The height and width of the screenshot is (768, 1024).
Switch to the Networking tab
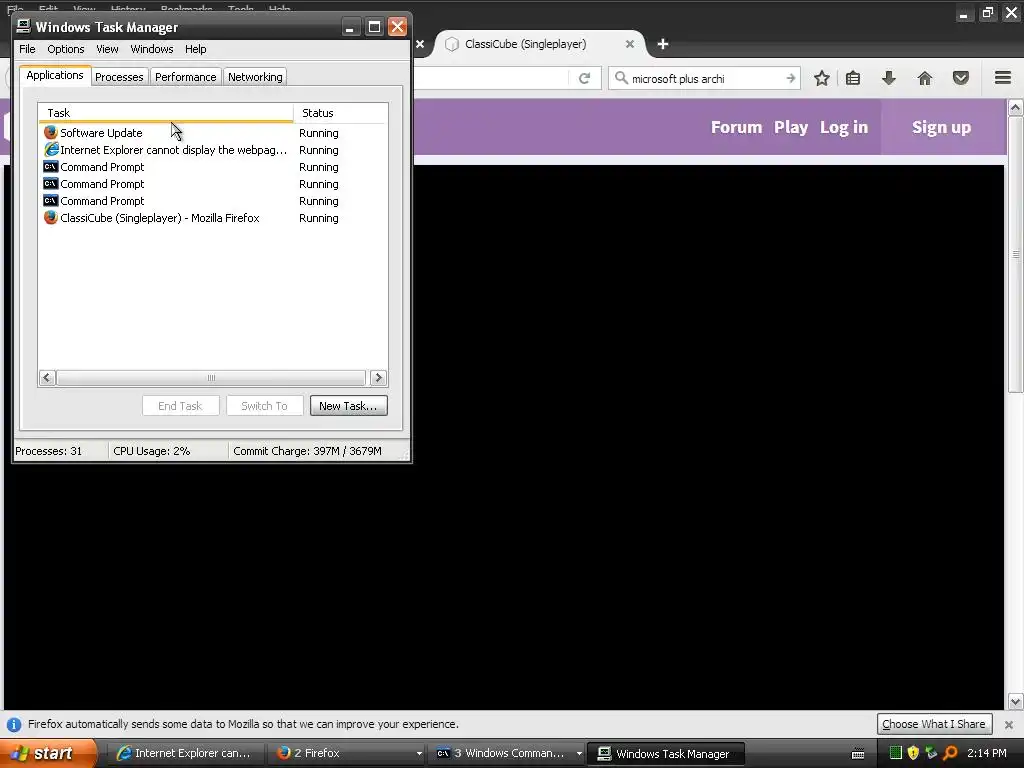255,77
